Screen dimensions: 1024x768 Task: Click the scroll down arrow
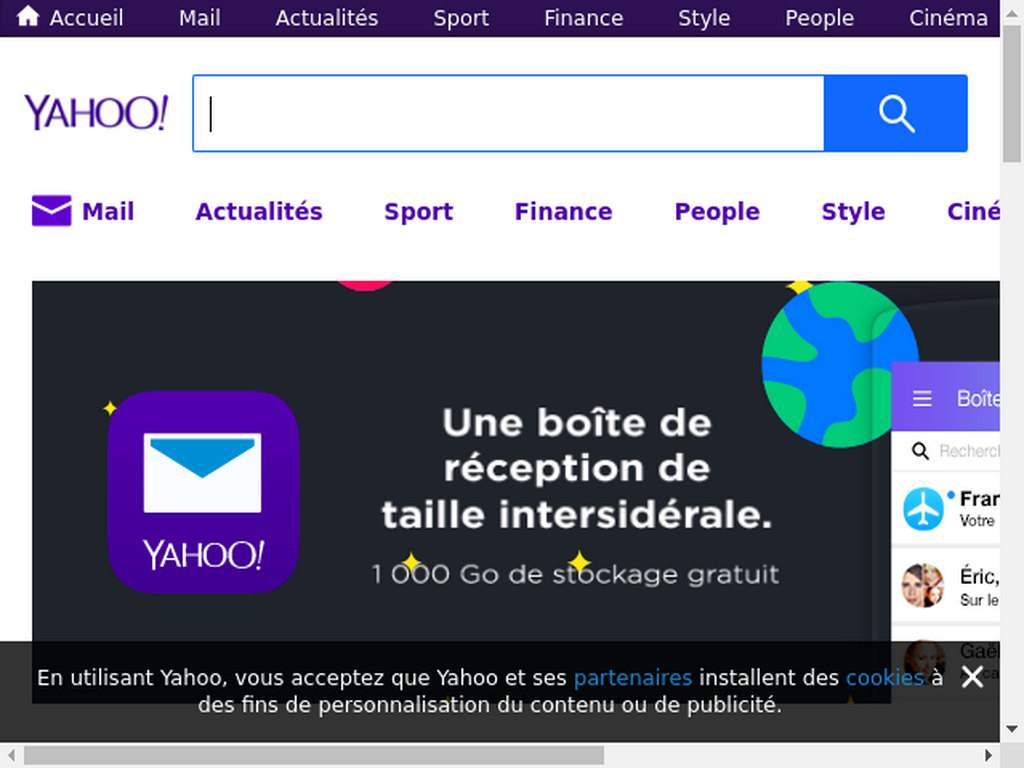pyautogui.click(x=1012, y=729)
